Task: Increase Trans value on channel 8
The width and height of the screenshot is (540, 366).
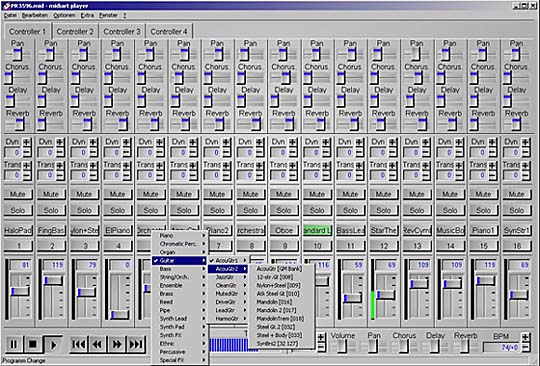Action: tap(259, 166)
